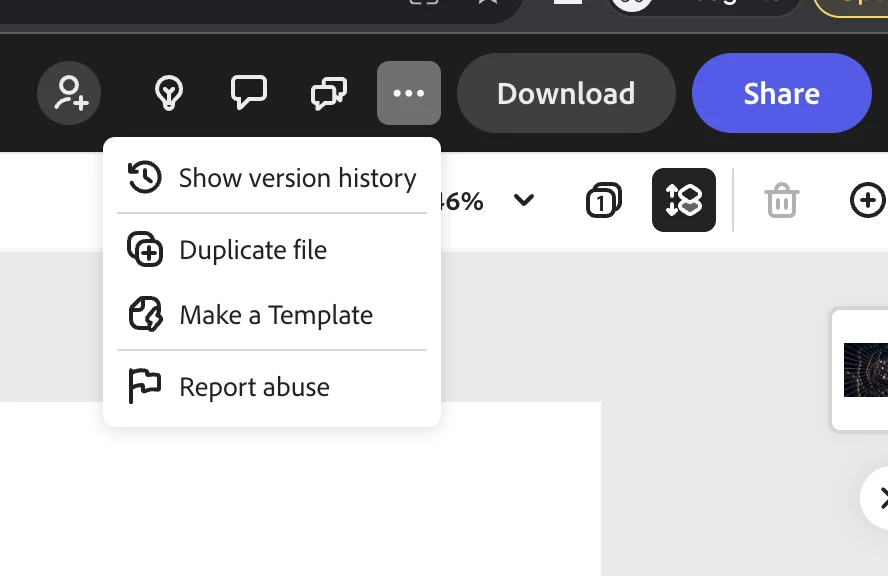This screenshot has width=888, height=576.
Task: Click the invite collaborator person-plus icon
Action: coord(69,93)
